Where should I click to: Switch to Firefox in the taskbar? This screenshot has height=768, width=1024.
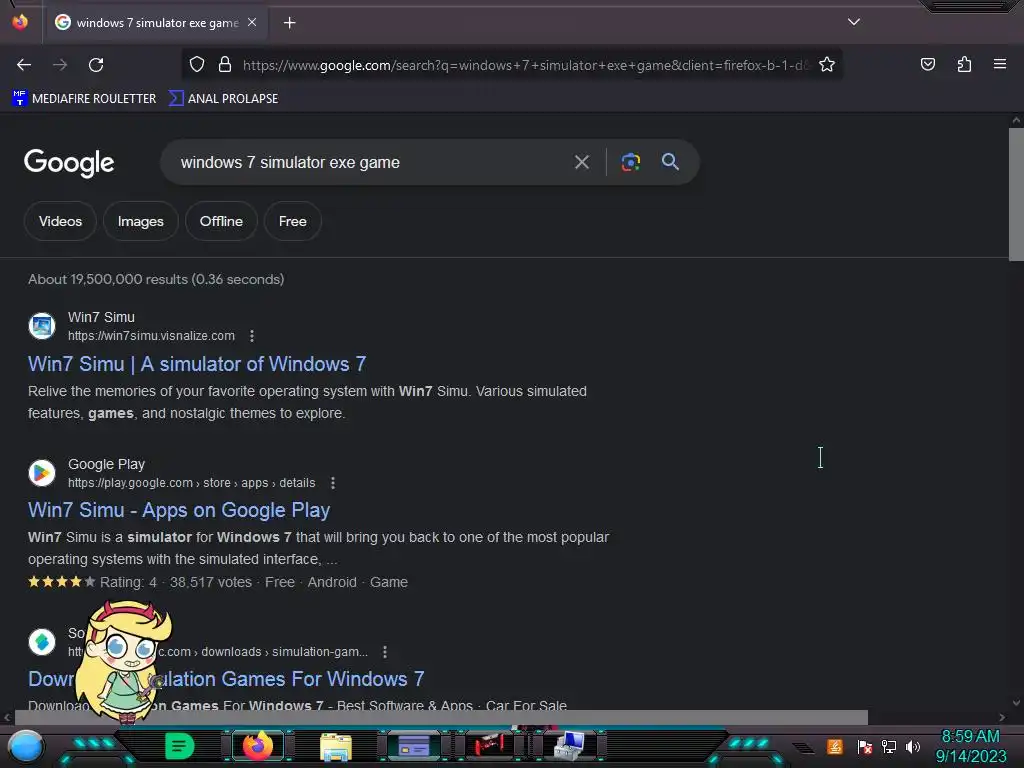click(x=257, y=746)
